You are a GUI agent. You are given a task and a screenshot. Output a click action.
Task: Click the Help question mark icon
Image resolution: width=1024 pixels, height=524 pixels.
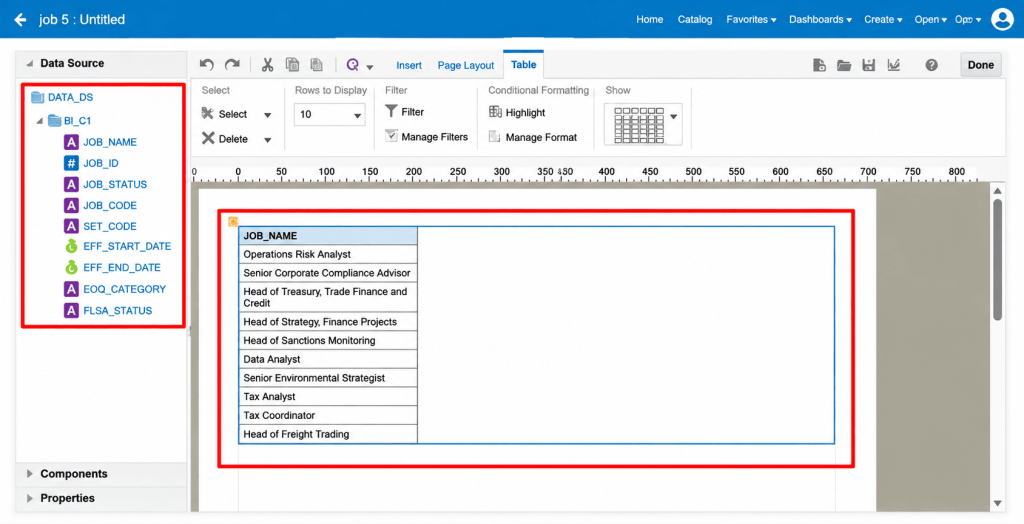point(932,65)
